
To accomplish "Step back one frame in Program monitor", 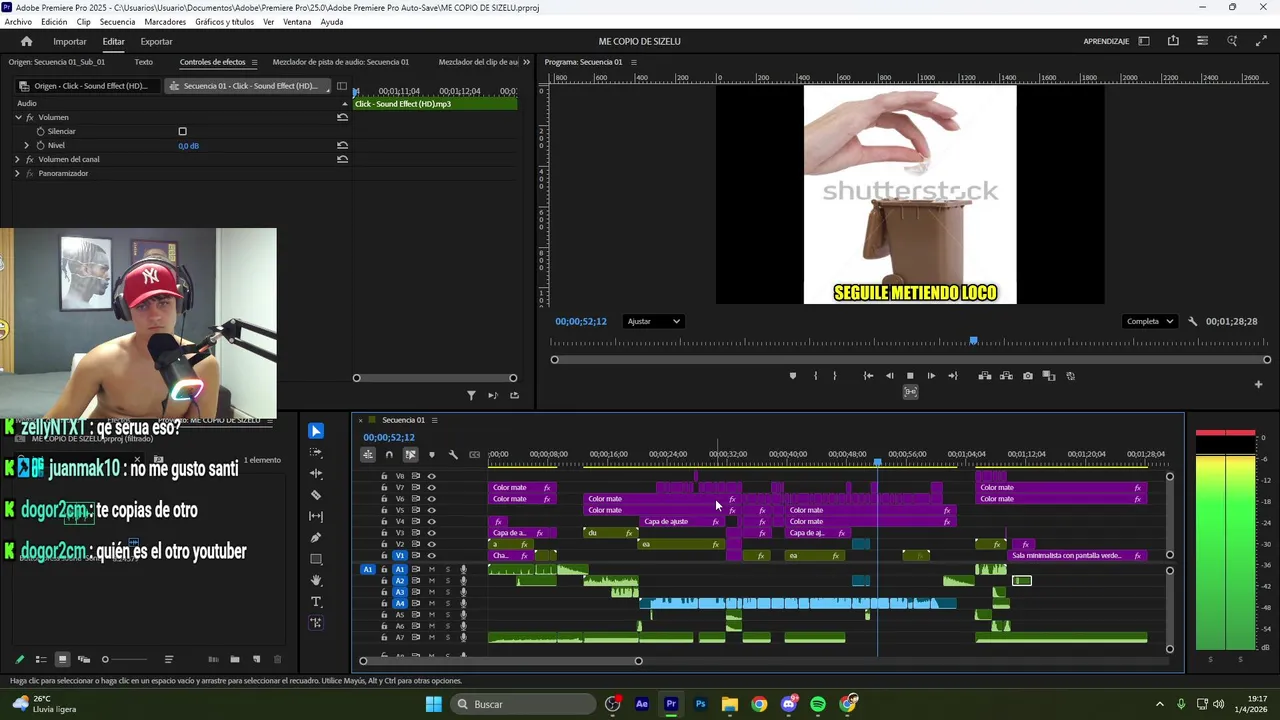I will pyautogui.click(x=889, y=376).
